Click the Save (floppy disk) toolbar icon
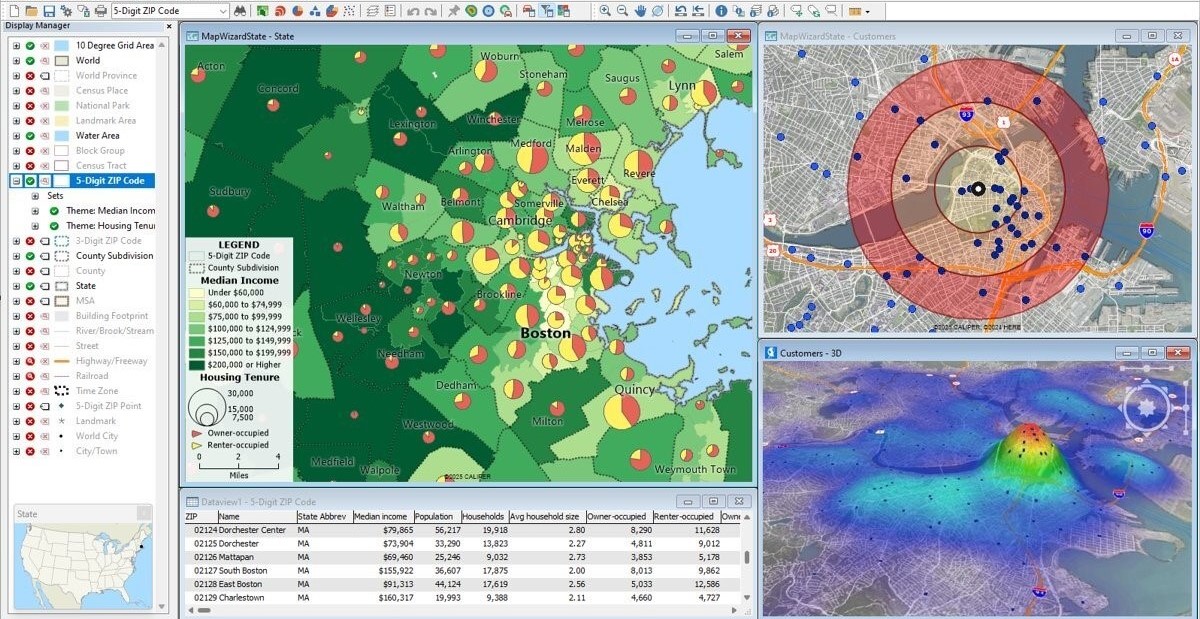Image resolution: width=1200 pixels, height=619 pixels. [48, 11]
